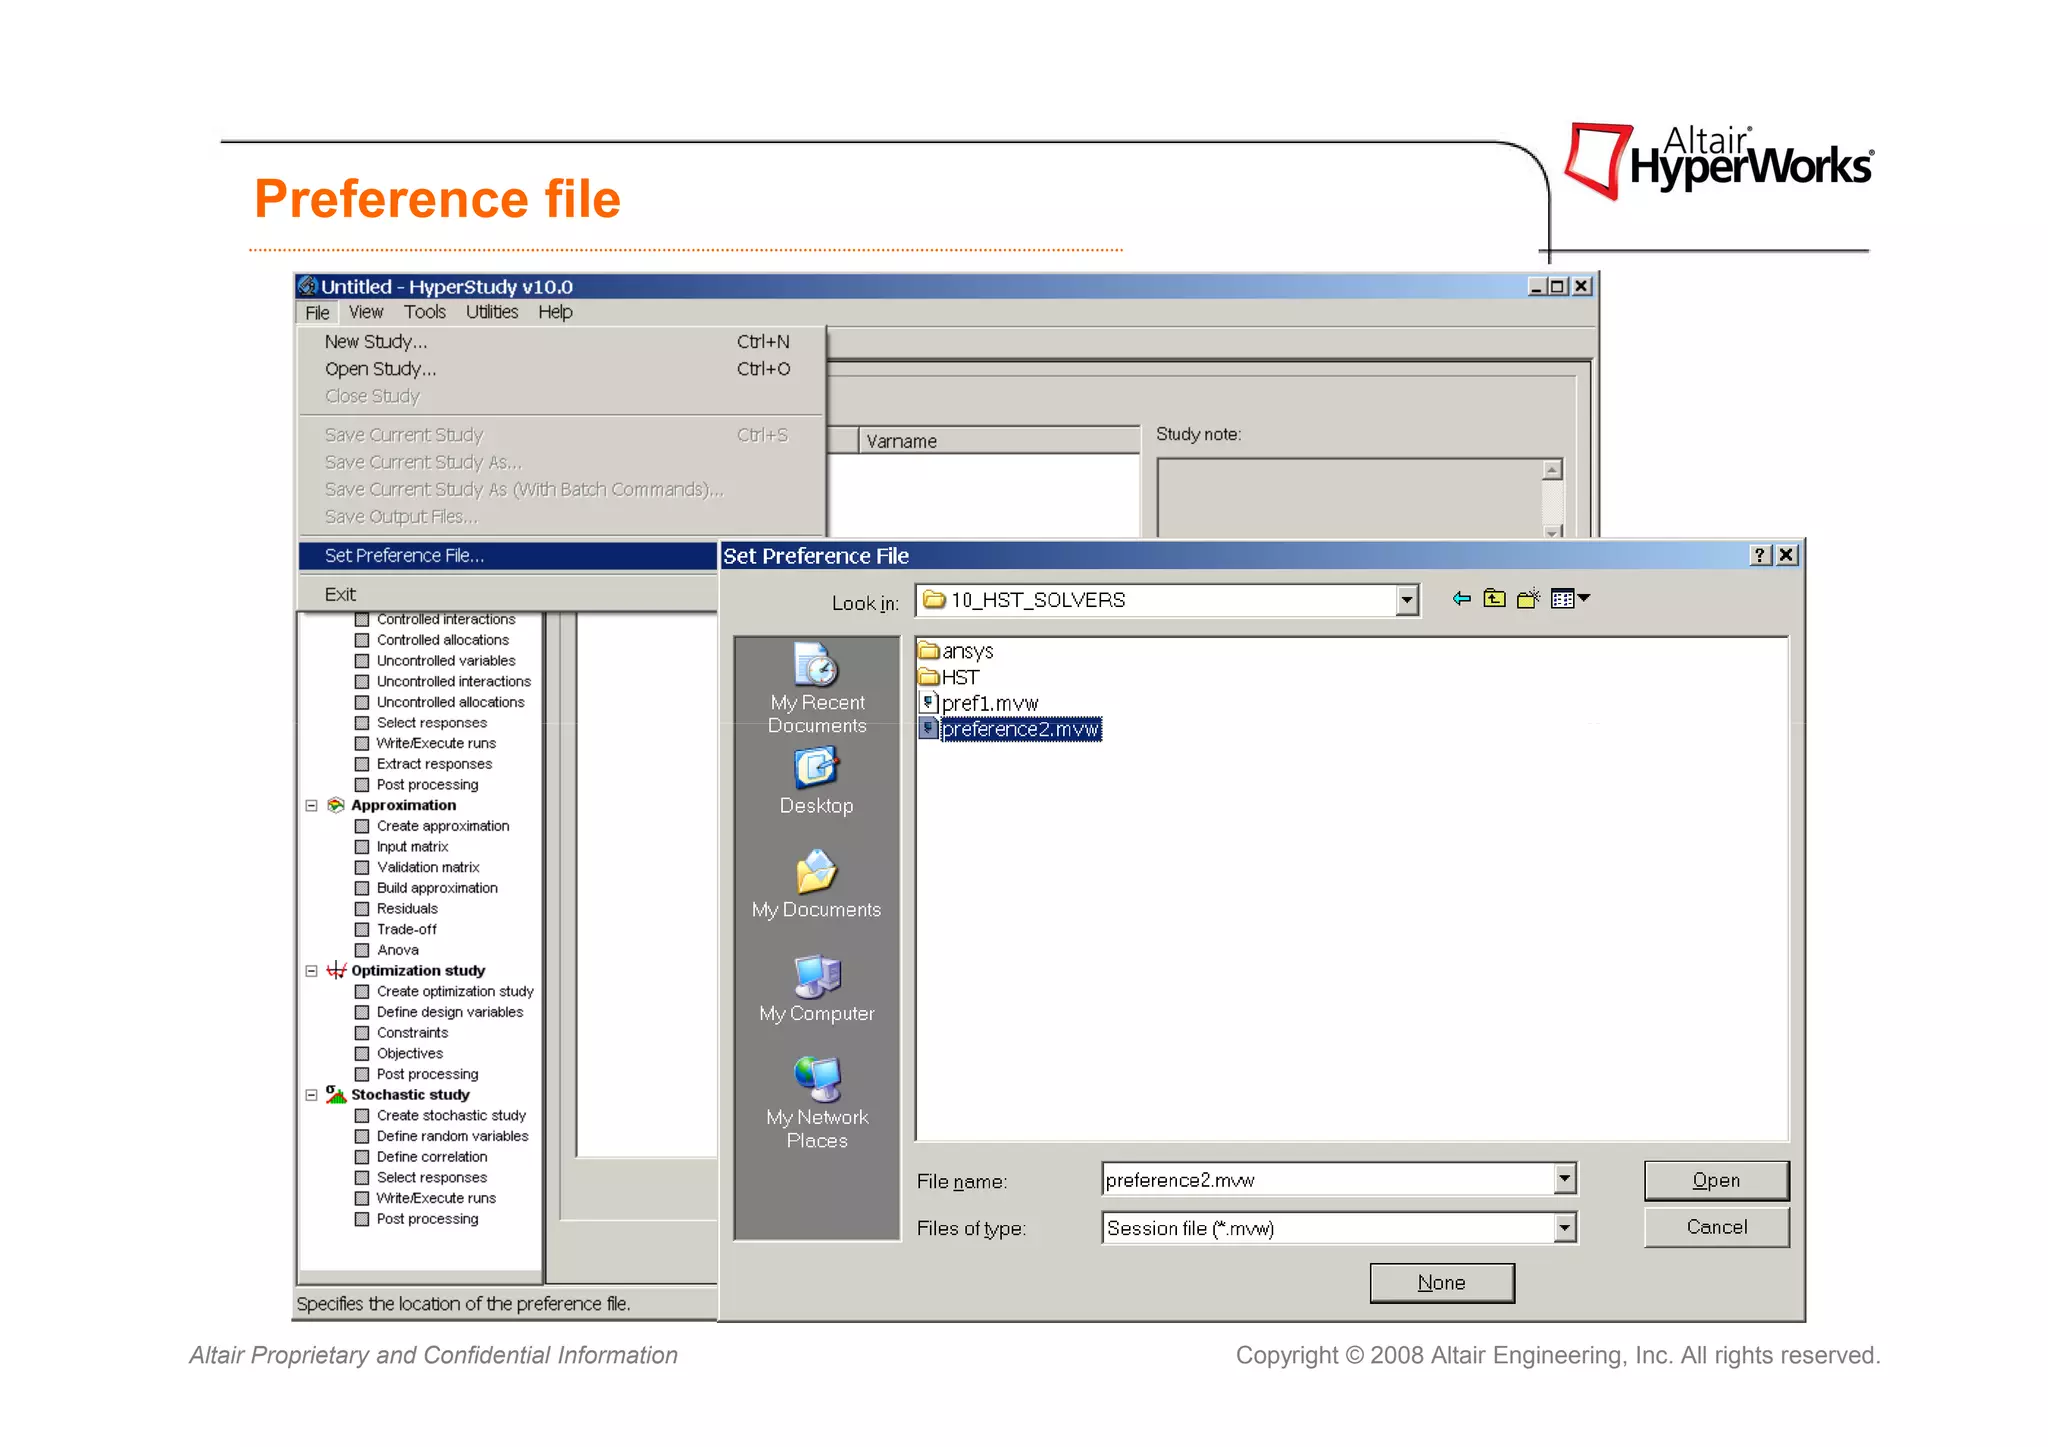Click the Varname column header
Viewport: 2048px width, 1447px height.
click(998, 441)
